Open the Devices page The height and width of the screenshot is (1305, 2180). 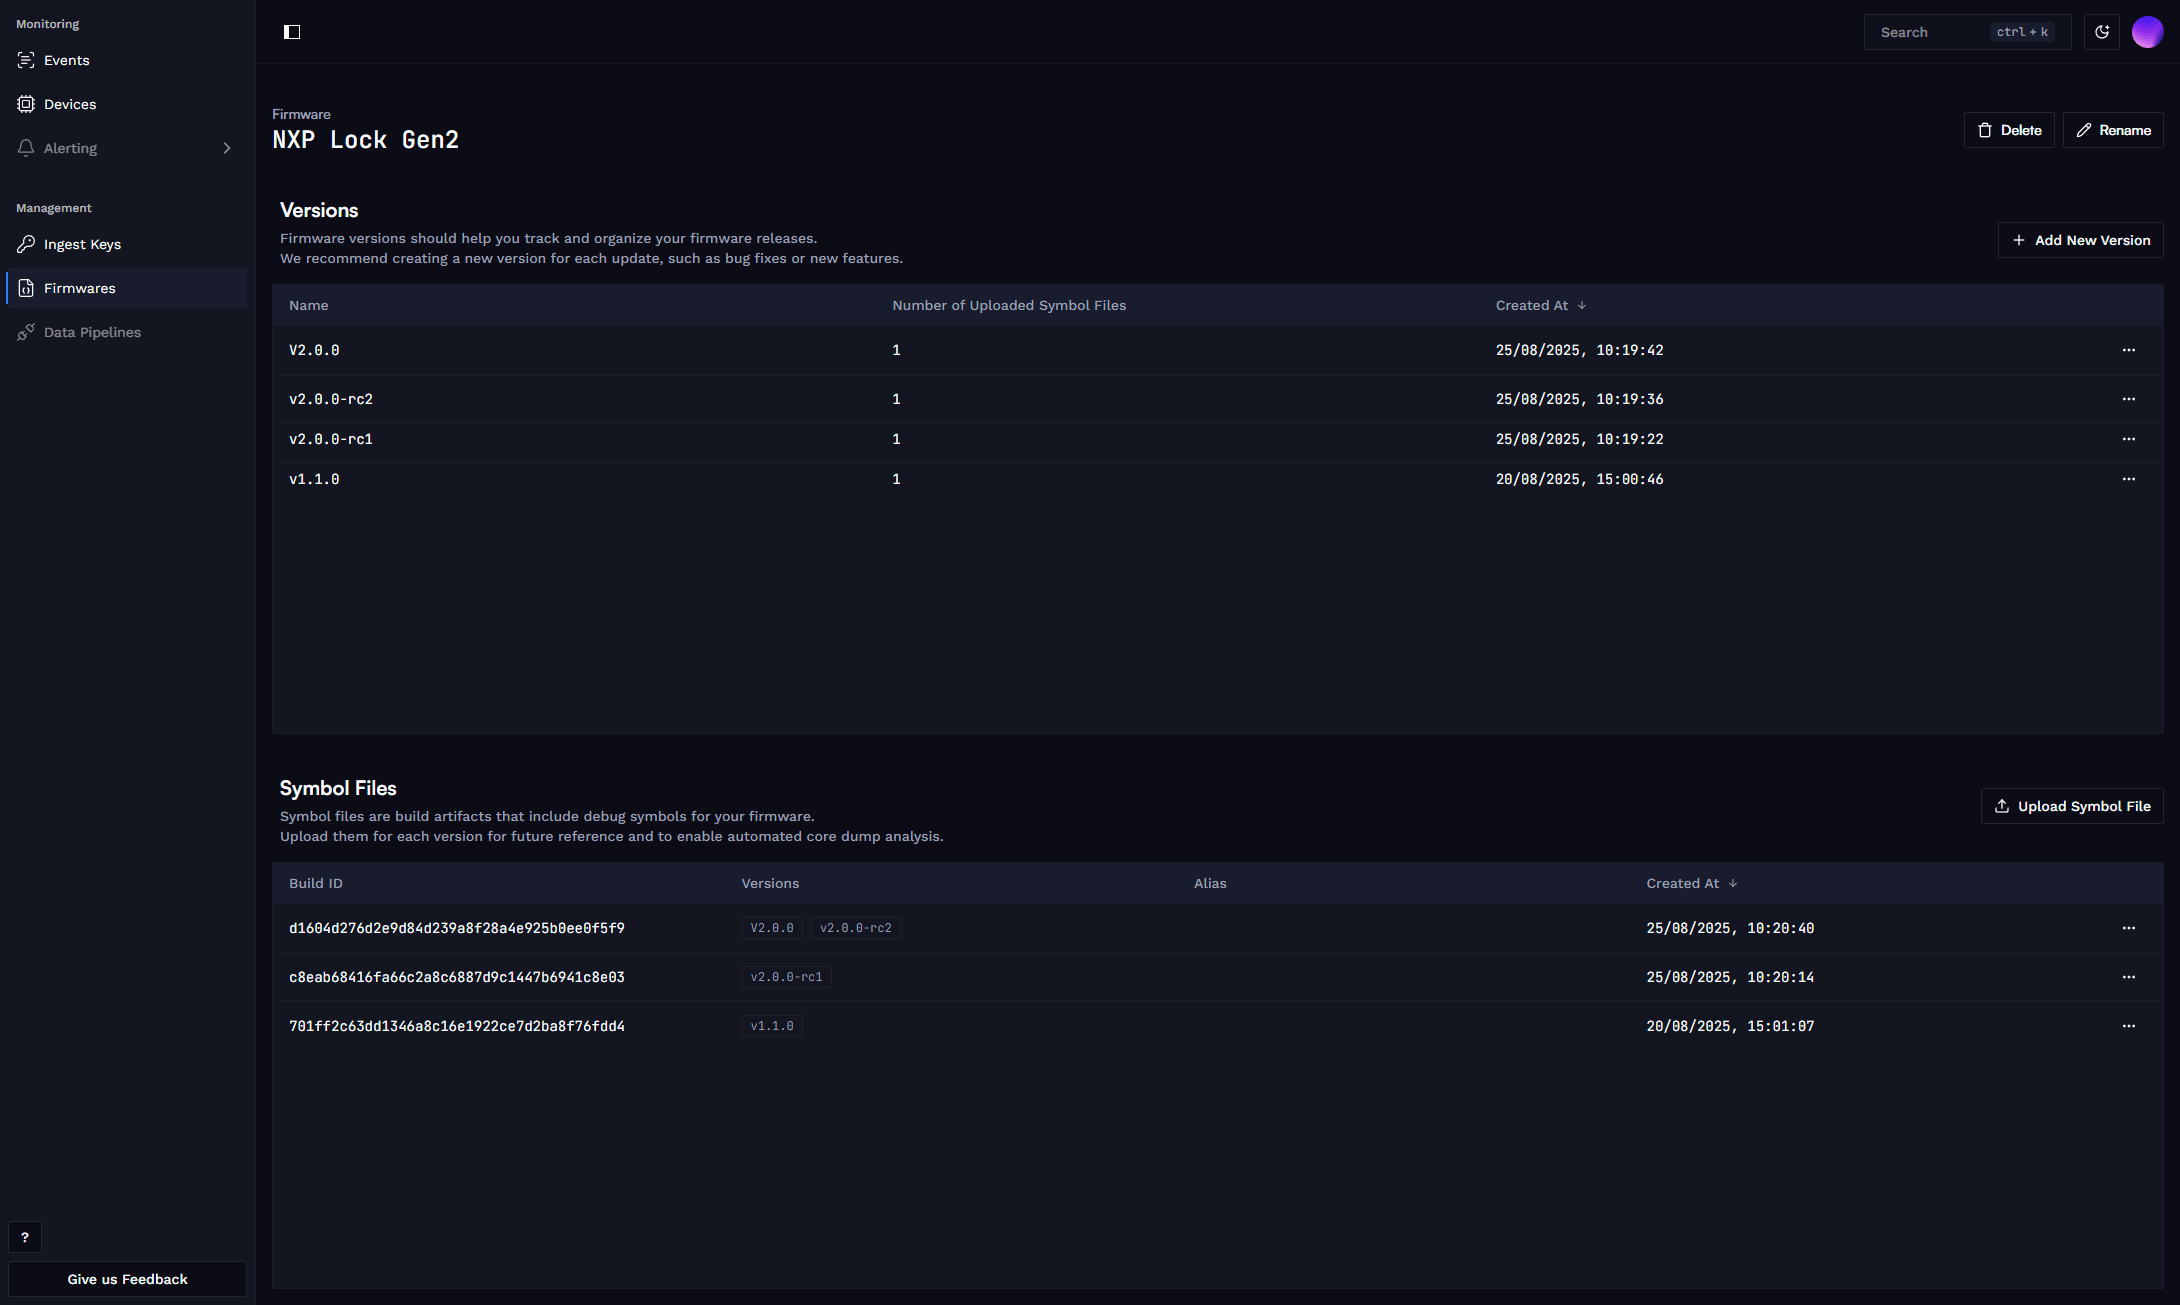tap(126, 104)
